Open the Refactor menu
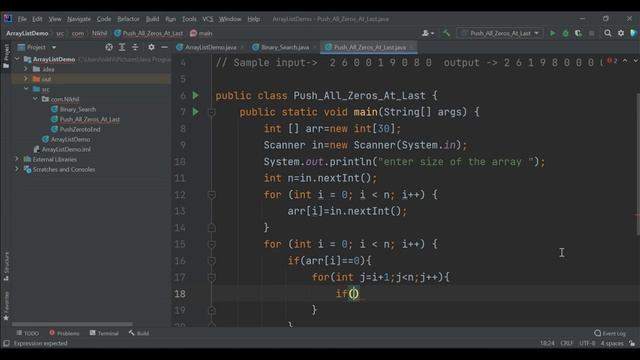Screen dimensions: 640x360 (128, 19)
